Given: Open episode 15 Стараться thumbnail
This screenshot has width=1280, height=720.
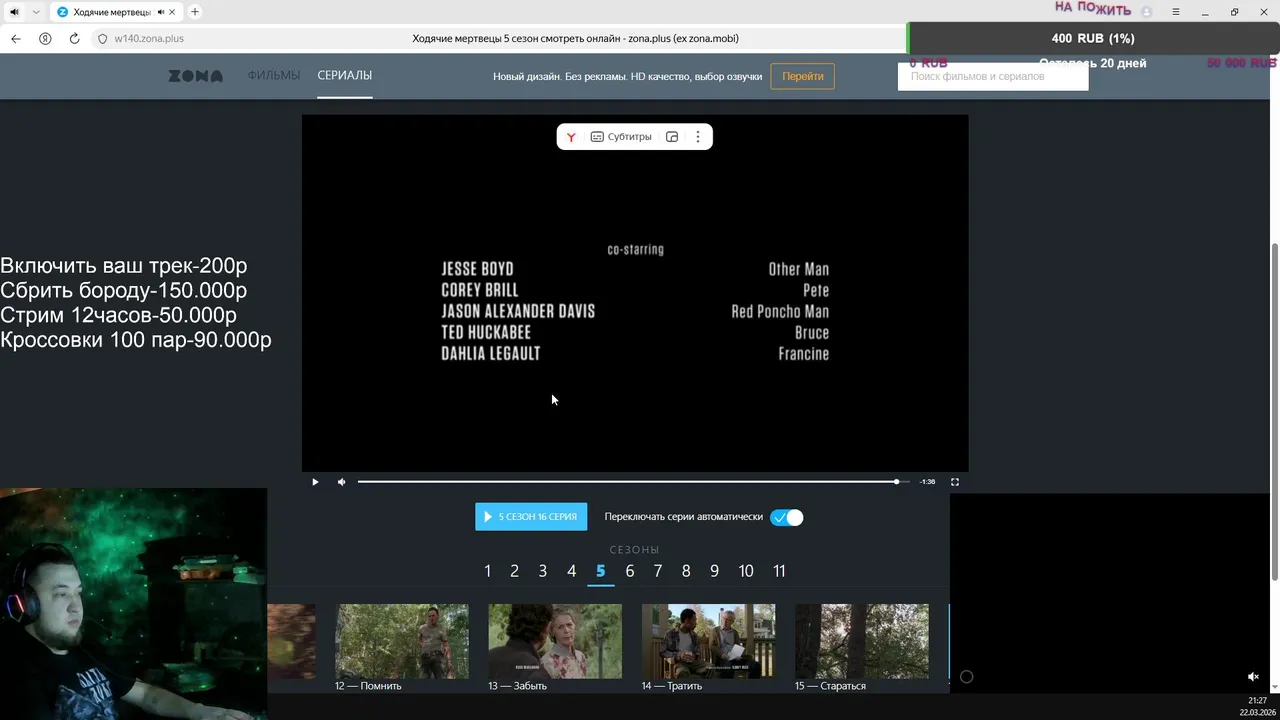Looking at the screenshot, I should point(862,641).
